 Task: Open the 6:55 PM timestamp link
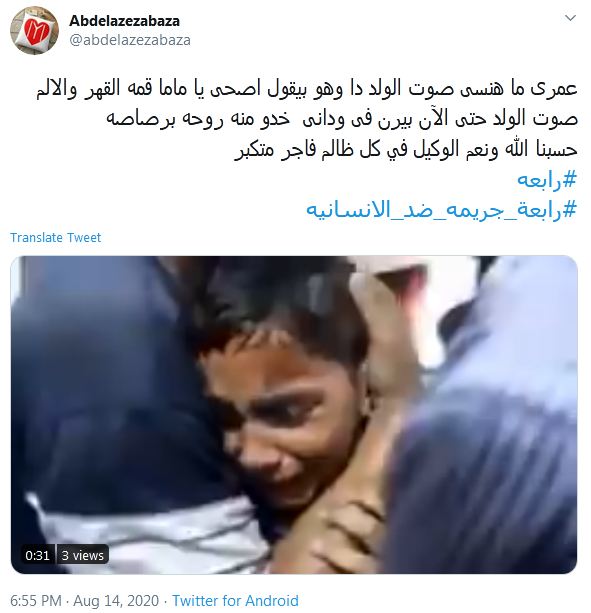(x=36, y=600)
